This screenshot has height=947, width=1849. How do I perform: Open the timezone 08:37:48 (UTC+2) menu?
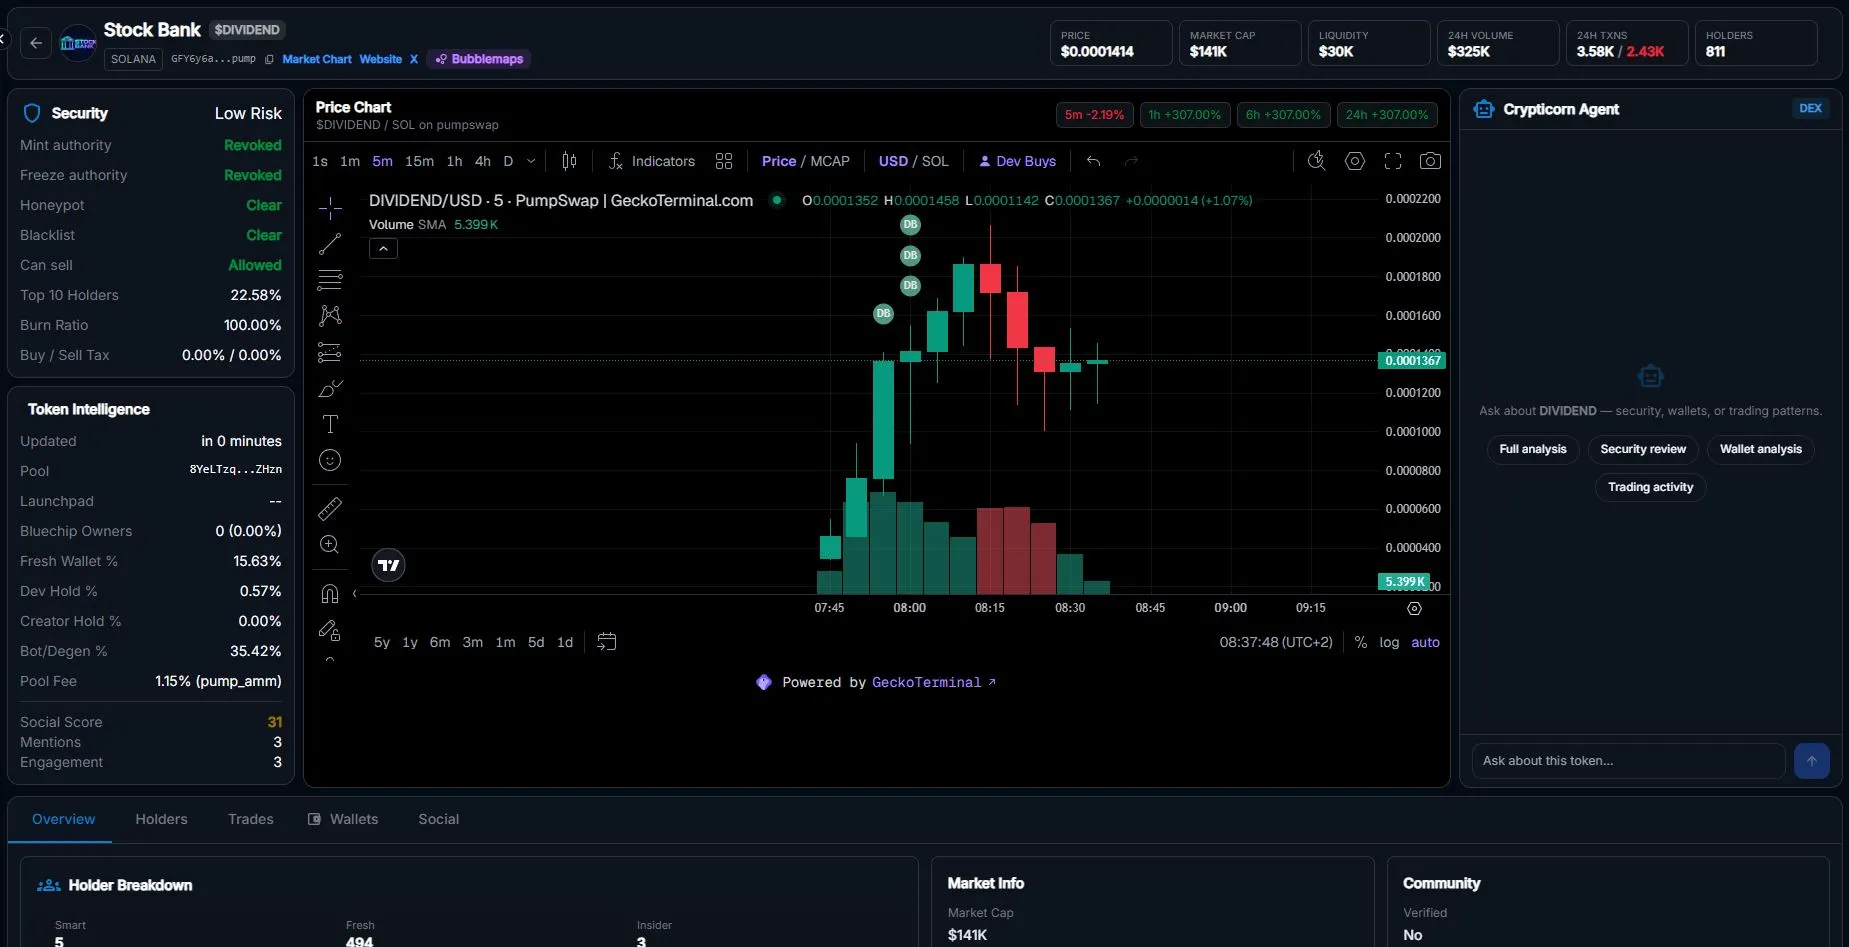[1276, 642]
